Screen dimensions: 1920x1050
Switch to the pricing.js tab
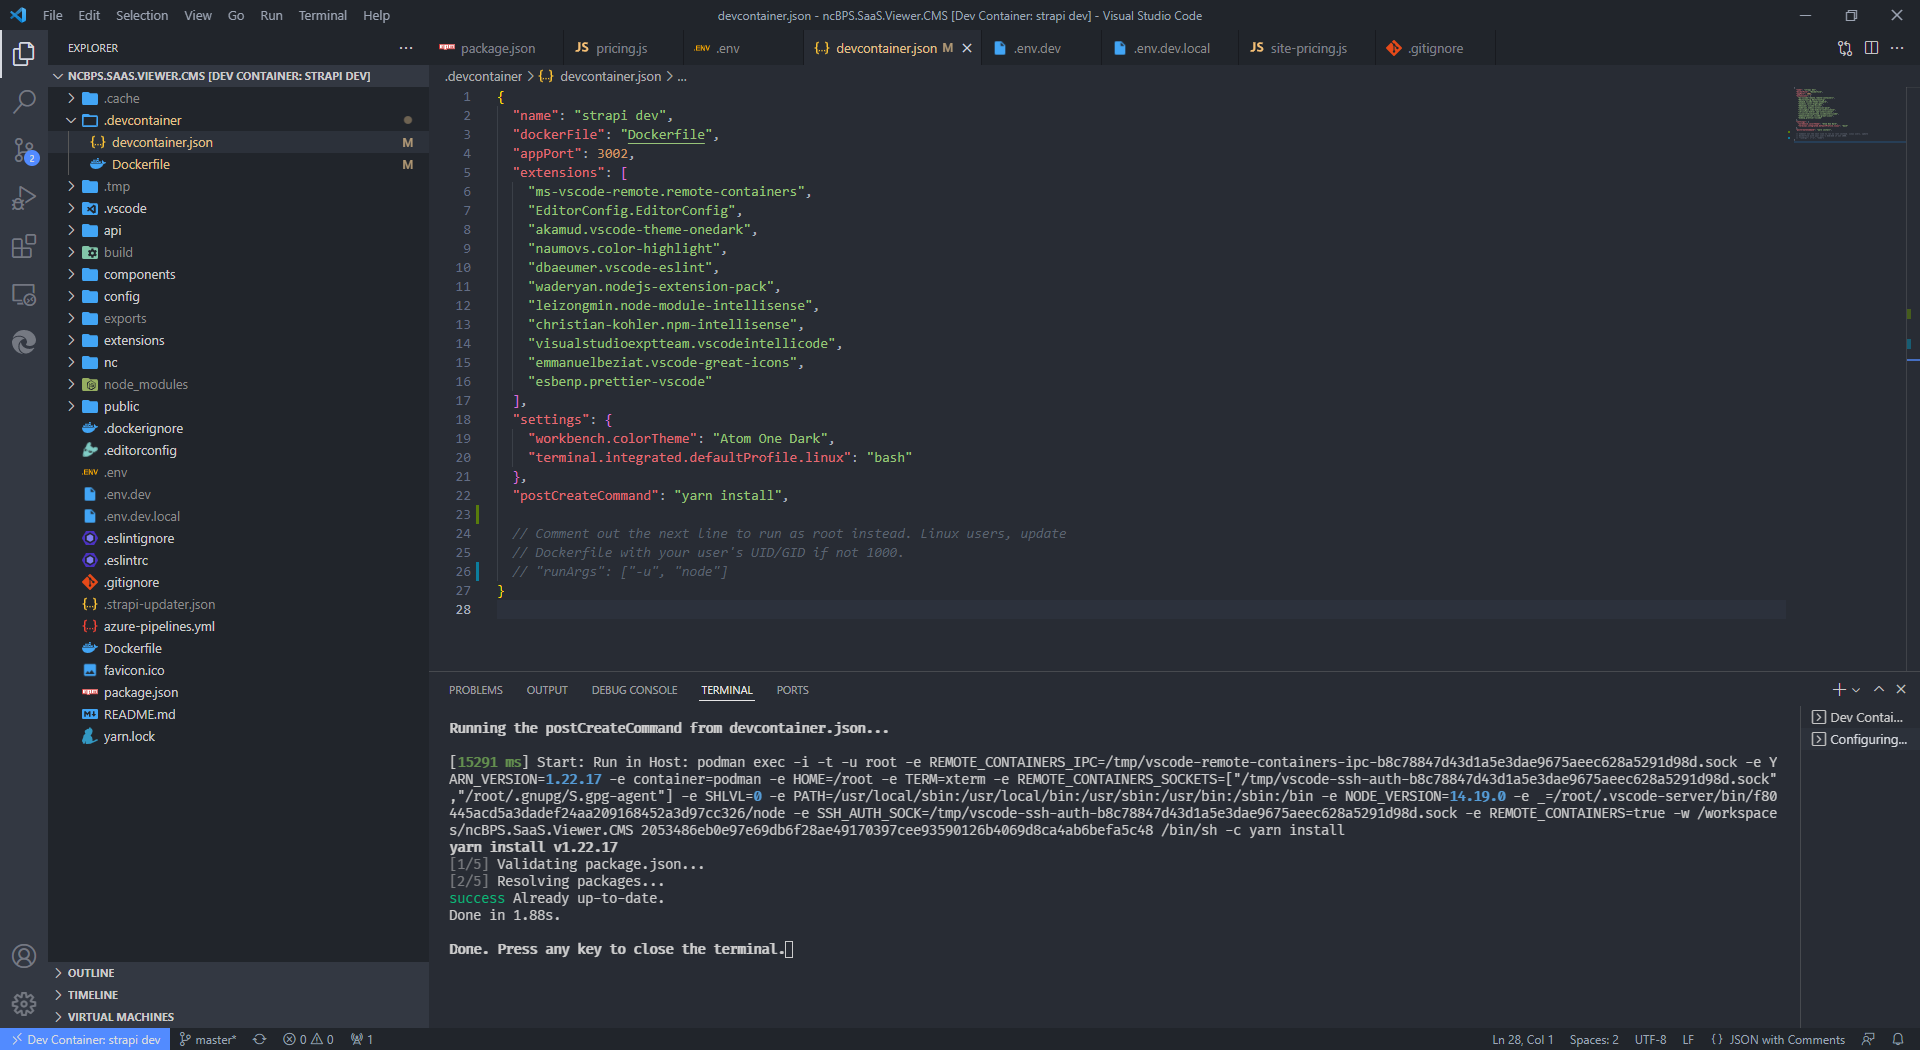tap(621, 48)
